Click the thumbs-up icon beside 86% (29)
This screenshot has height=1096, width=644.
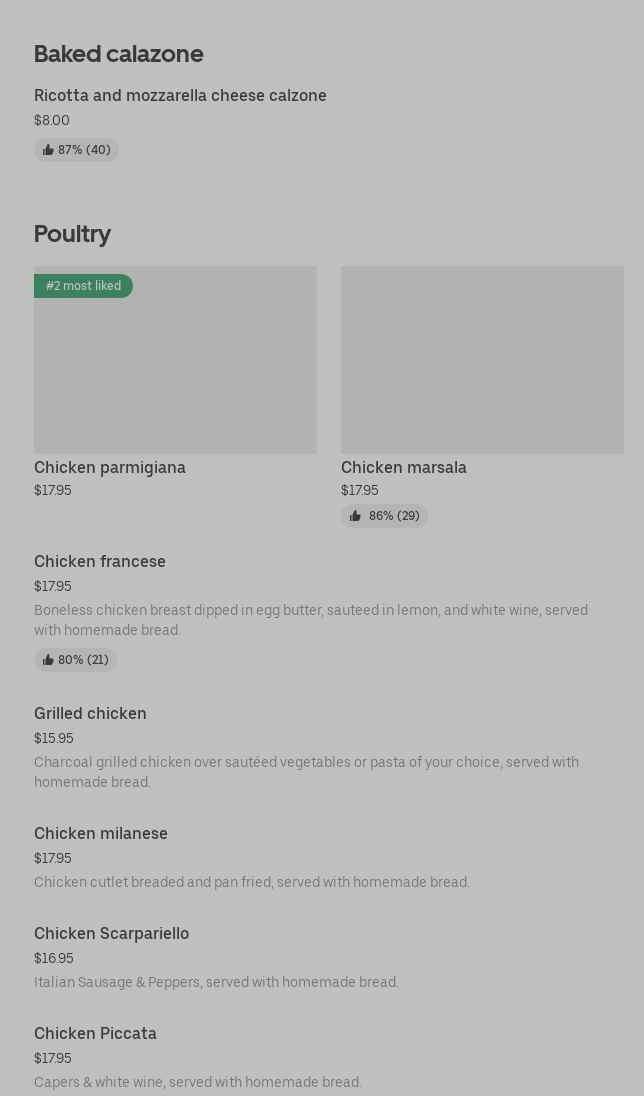tap(355, 516)
